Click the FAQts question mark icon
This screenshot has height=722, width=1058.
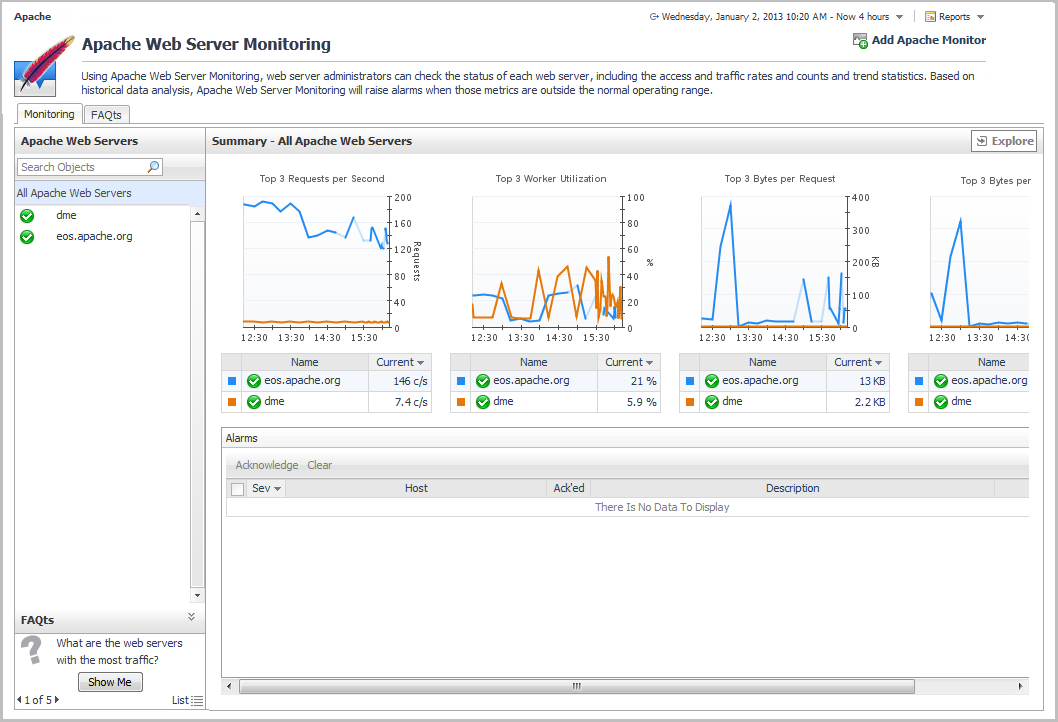[x=32, y=649]
